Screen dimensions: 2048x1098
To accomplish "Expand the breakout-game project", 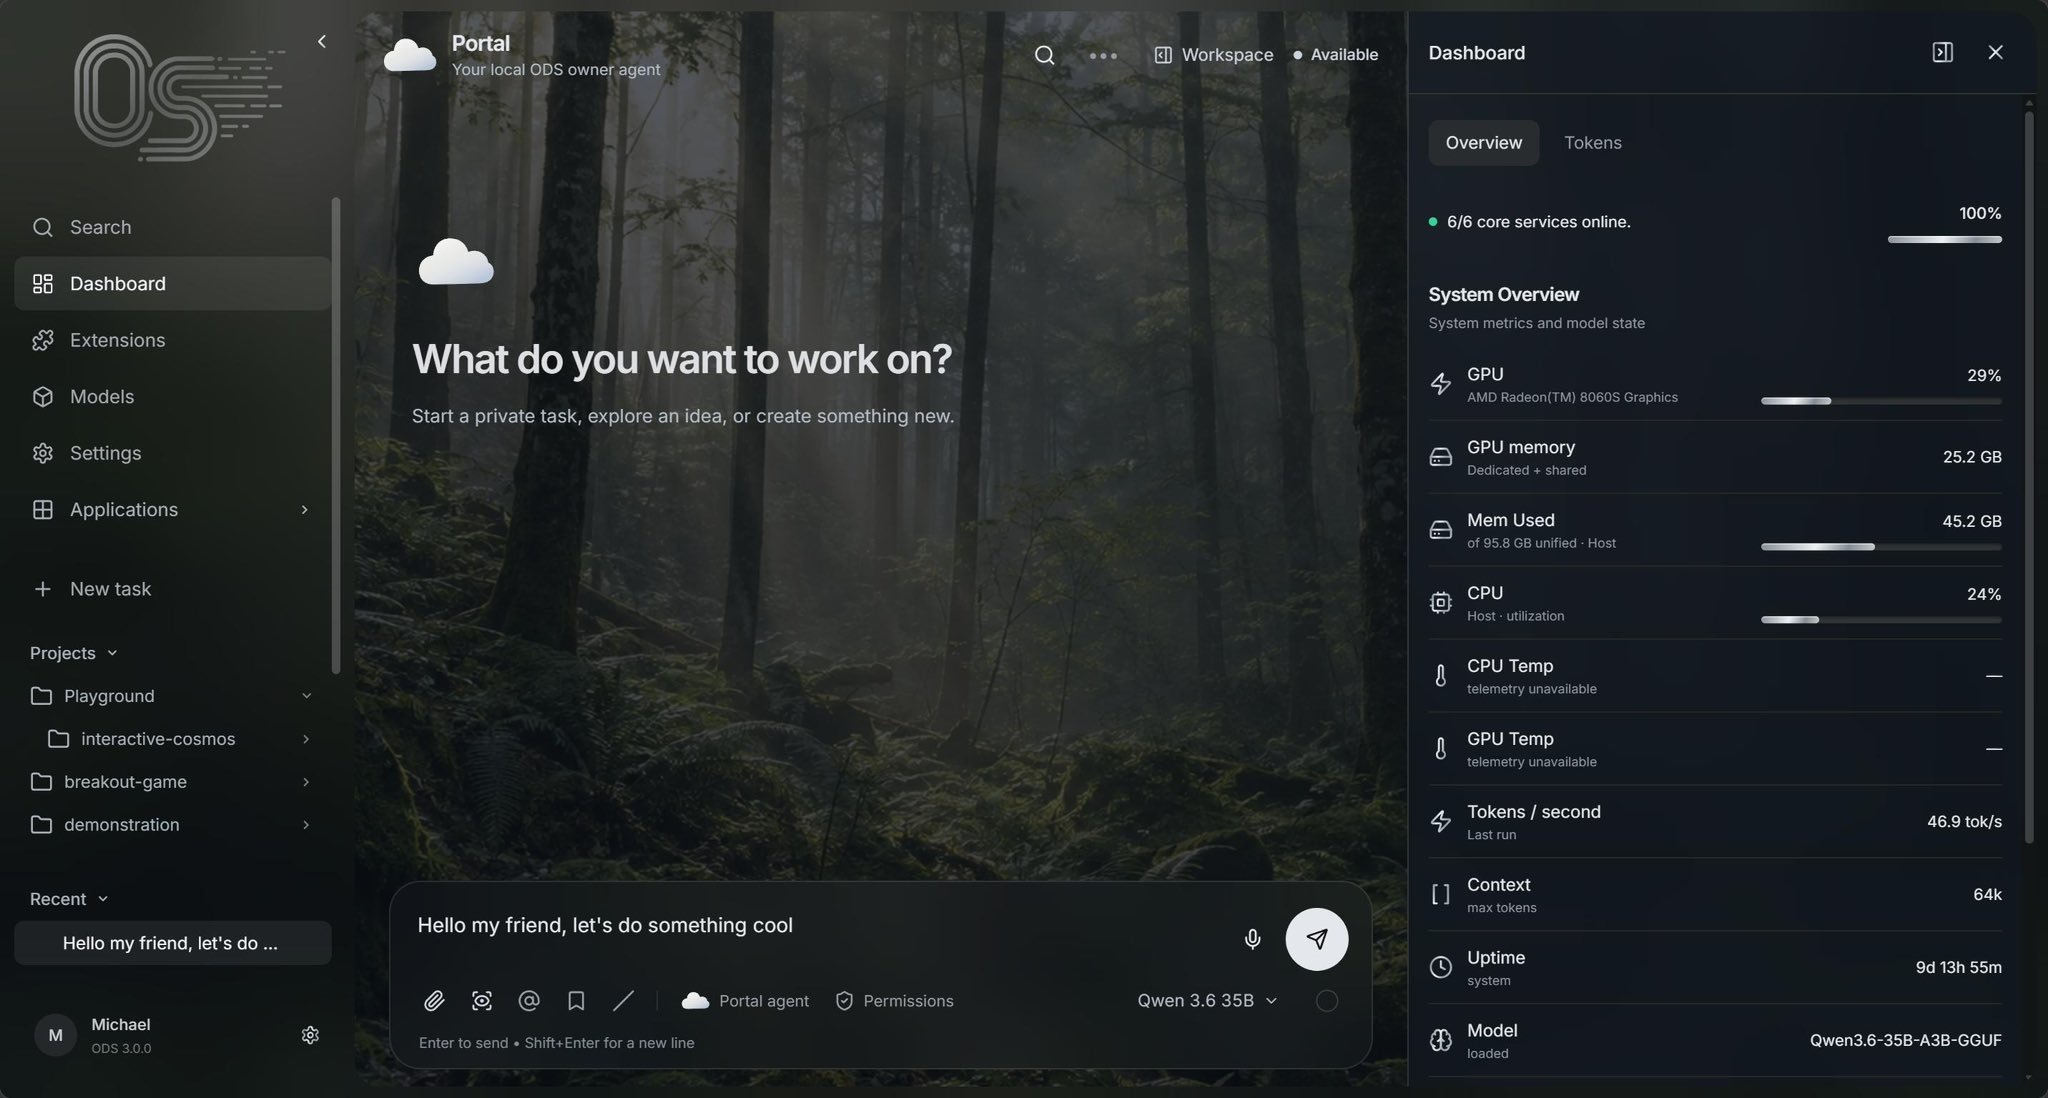I will click(x=306, y=781).
